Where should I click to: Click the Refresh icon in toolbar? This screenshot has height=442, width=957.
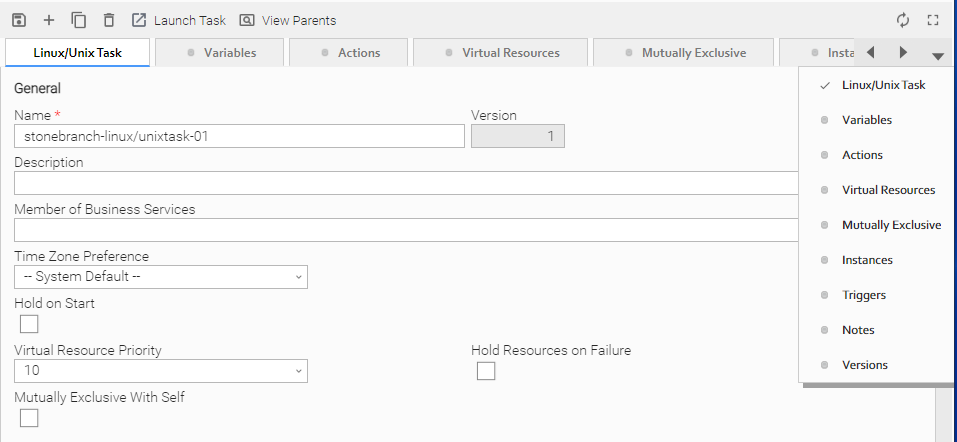point(903,20)
